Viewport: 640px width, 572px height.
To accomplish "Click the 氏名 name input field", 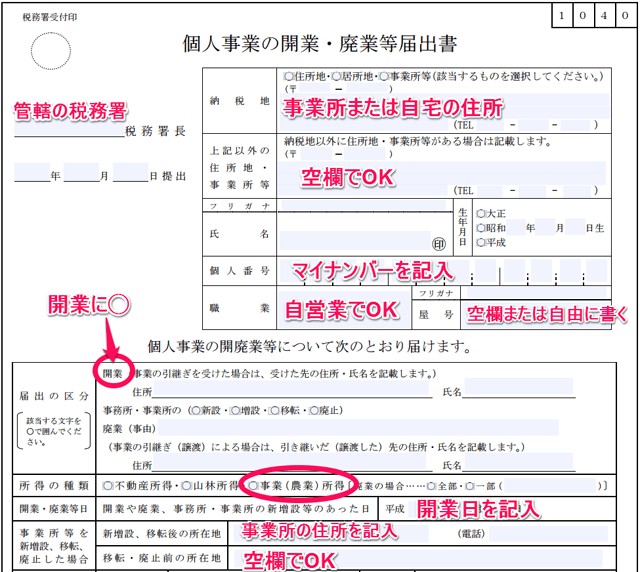I will click(350, 236).
